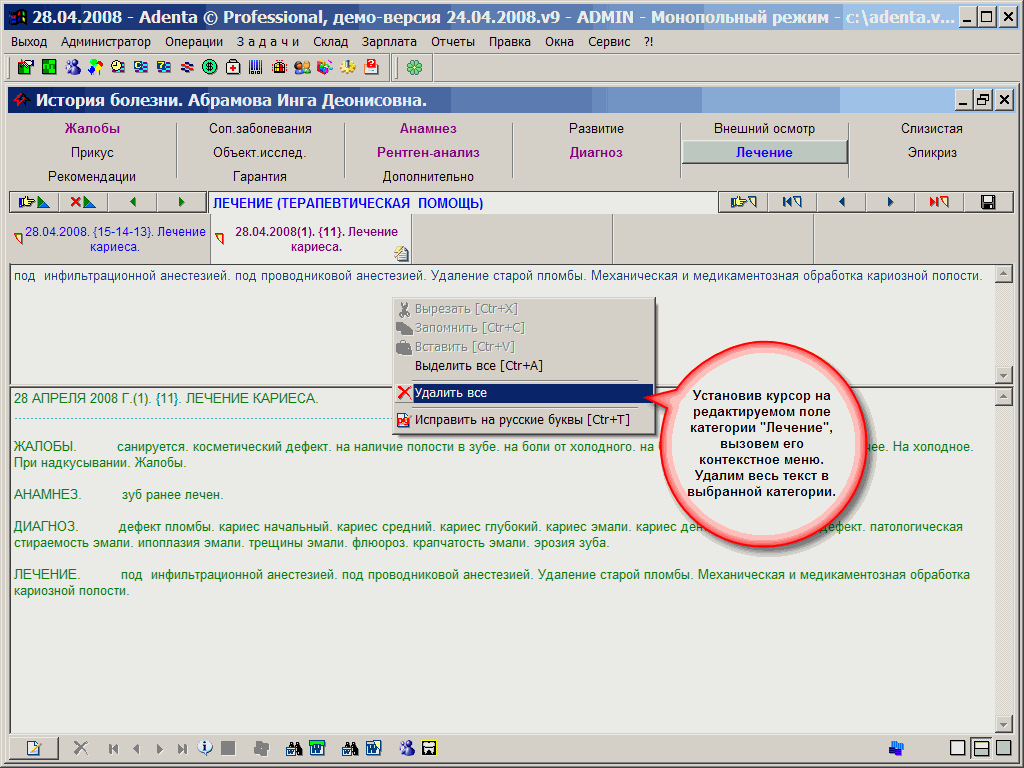Click the blue info icon in bottom bar
The height and width of the screenshot is (768, 1024).
click(x=205, y=748)
